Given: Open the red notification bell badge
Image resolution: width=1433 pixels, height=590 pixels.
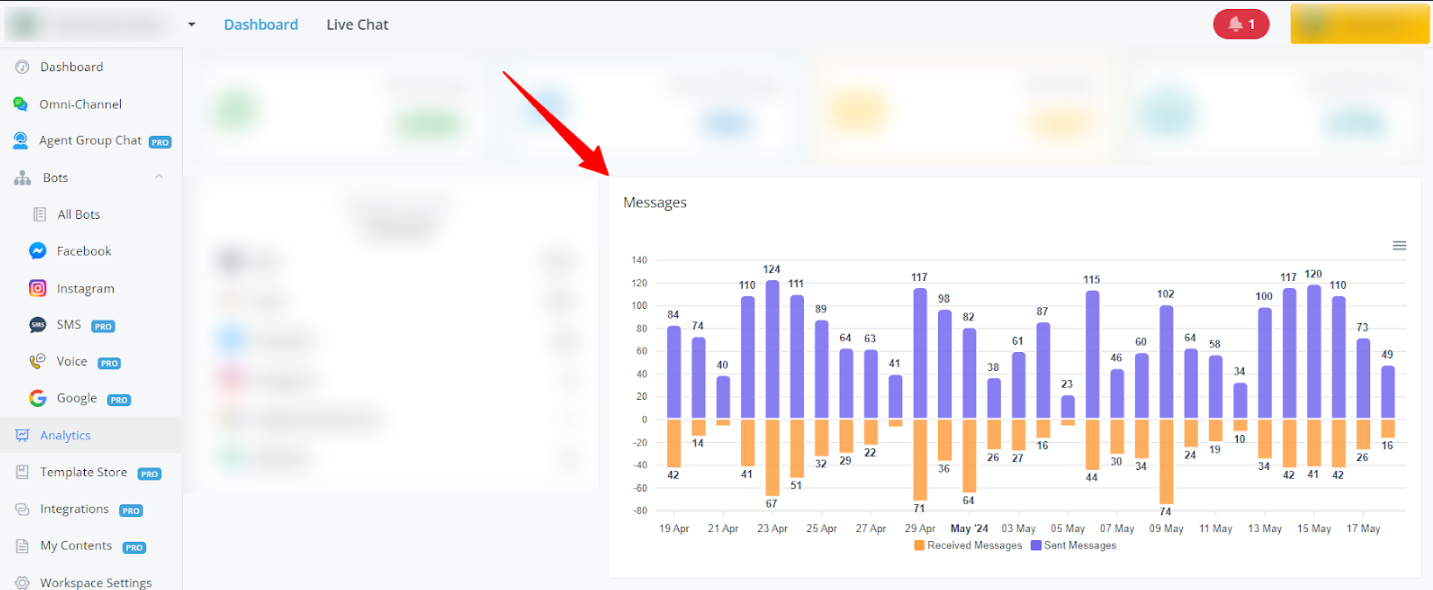Looking at the screenshot, I should click(1240, 24).
